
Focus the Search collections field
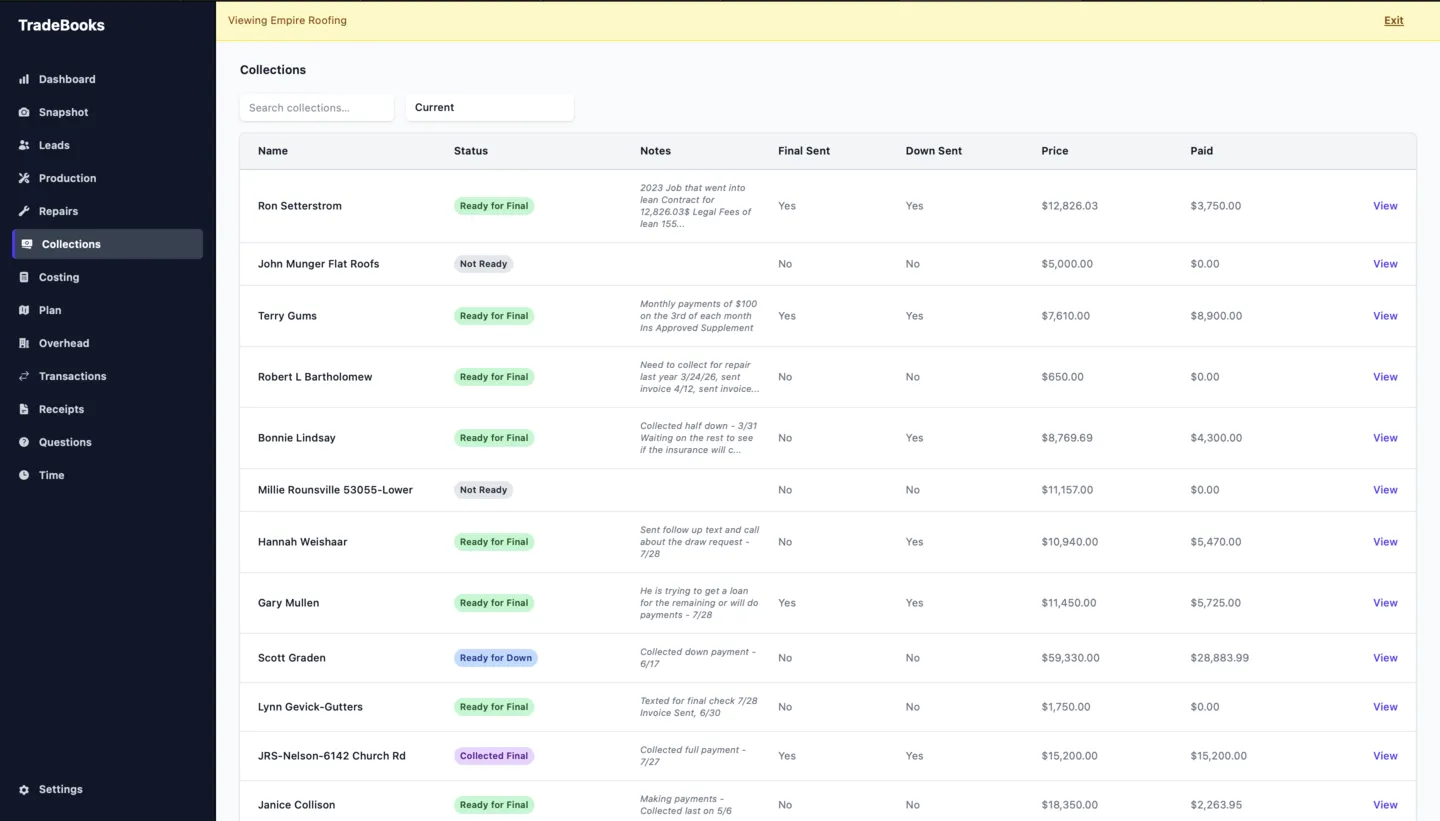click(x=317, y=107)
